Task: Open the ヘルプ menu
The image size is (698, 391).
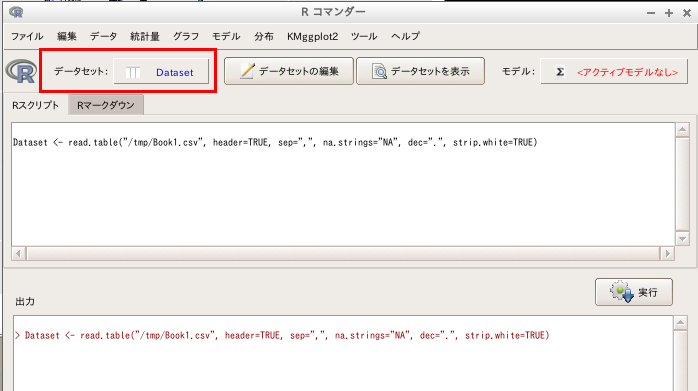Action: click(405, 36)
